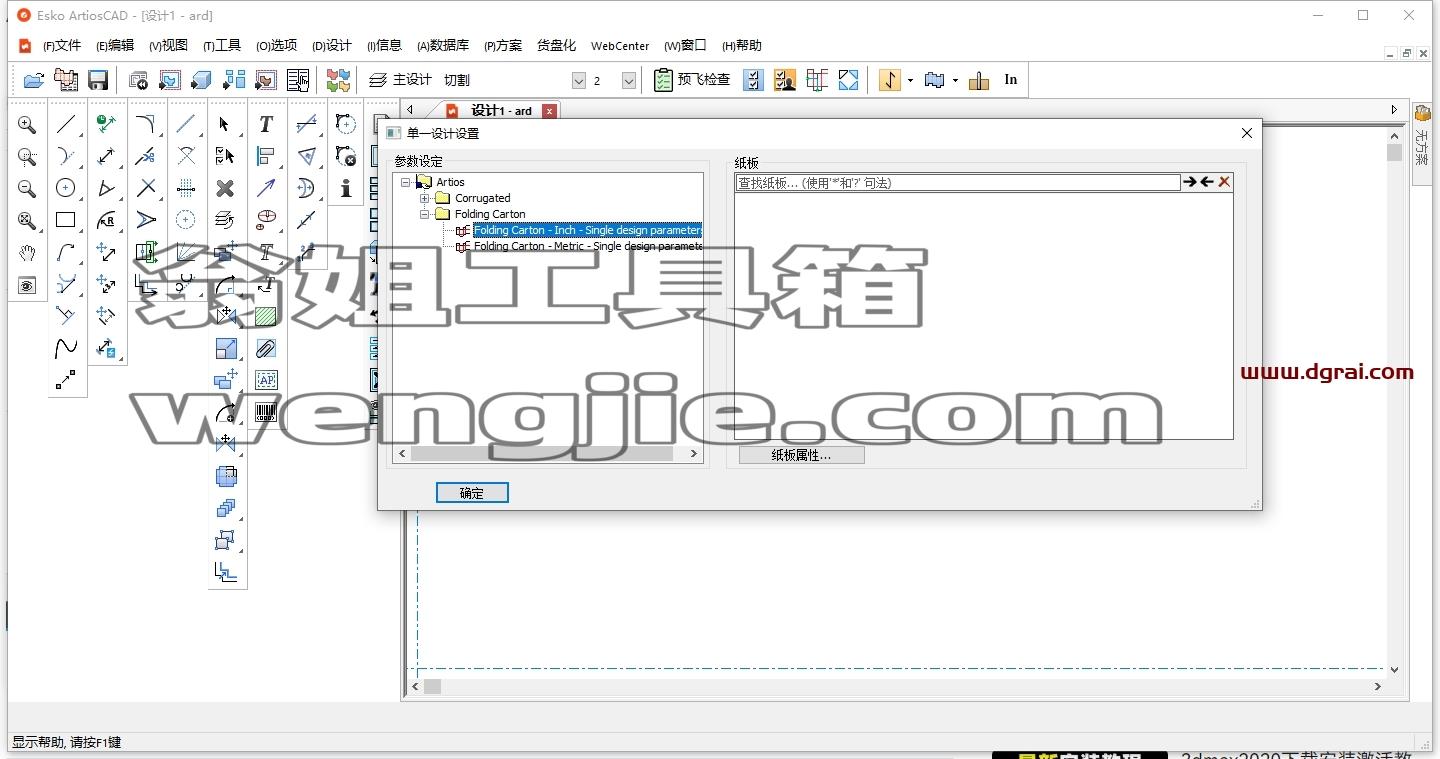Click the Corrugated folder label

point(483,198)
